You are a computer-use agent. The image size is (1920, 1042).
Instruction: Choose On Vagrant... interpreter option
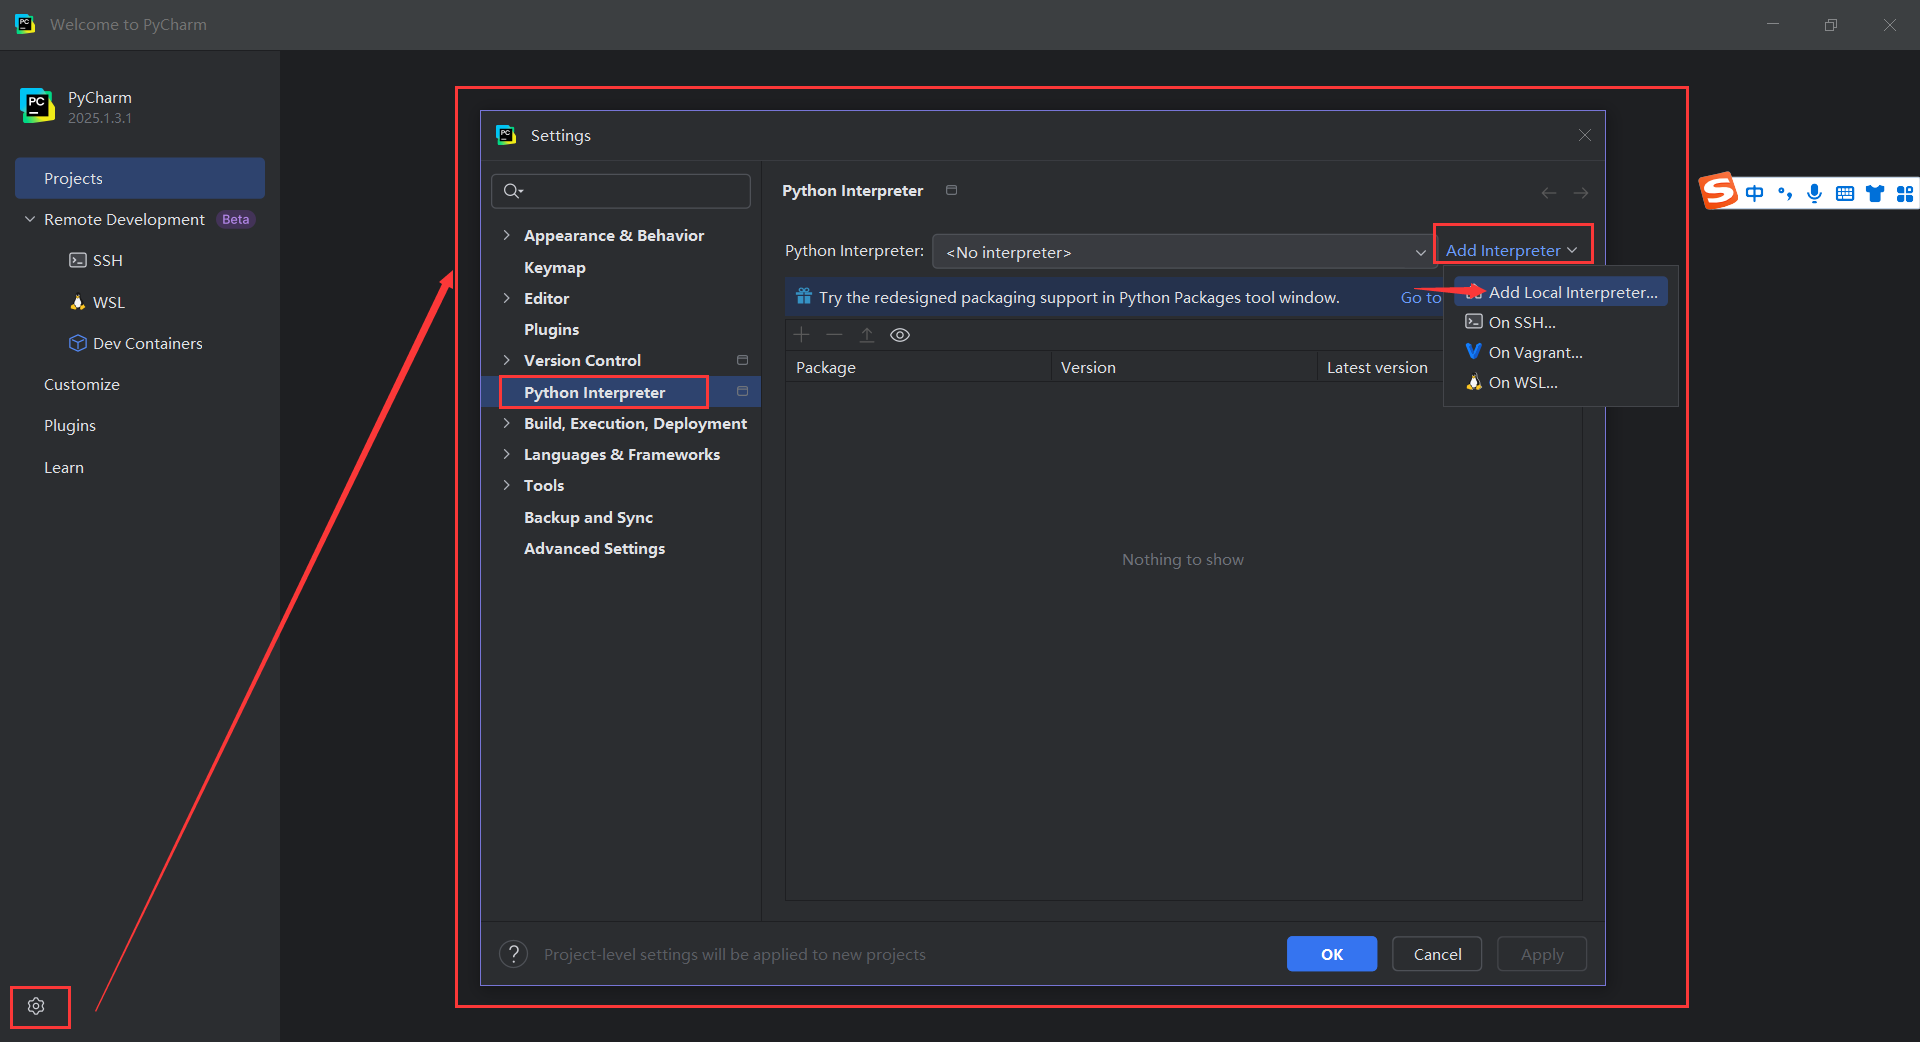tap(1560, 352)
